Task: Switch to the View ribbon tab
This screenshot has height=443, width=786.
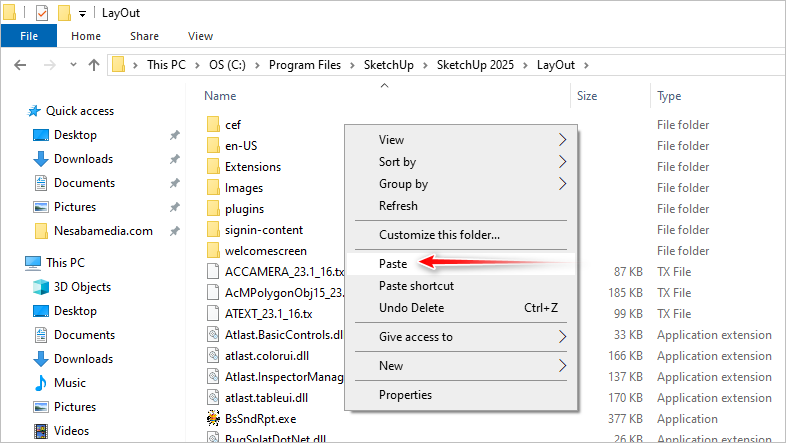Action: point(201,36)
